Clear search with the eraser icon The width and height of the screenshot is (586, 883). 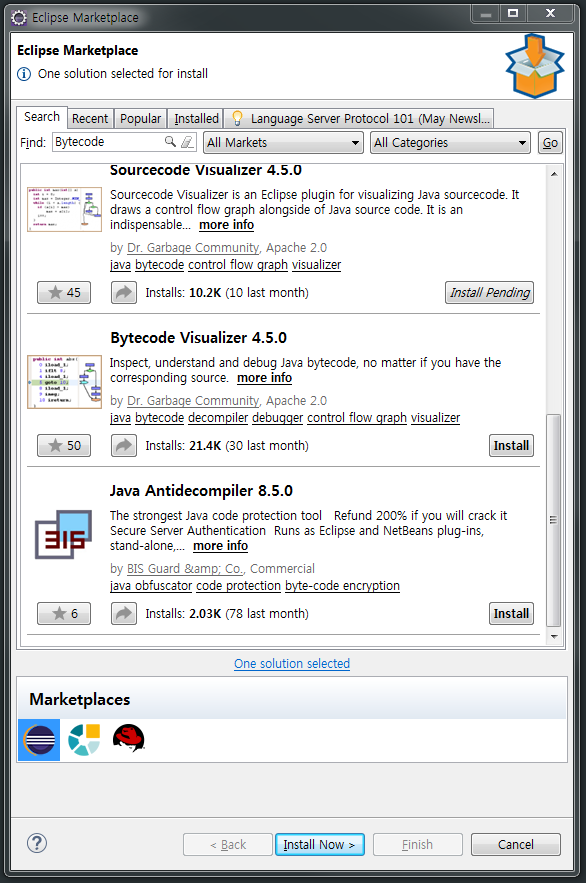[187, 141]
